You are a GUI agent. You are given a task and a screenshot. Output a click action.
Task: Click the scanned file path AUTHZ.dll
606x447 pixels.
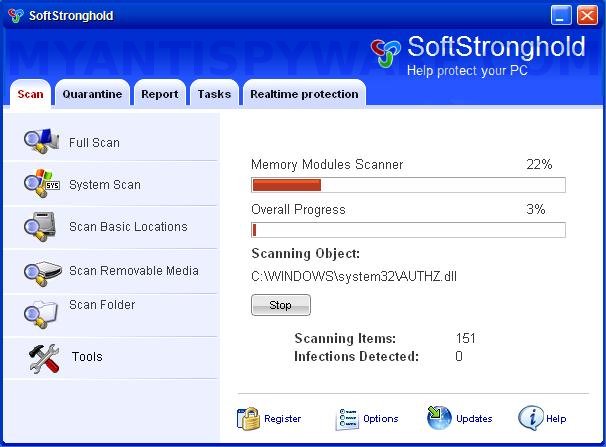tap(354, 276)
